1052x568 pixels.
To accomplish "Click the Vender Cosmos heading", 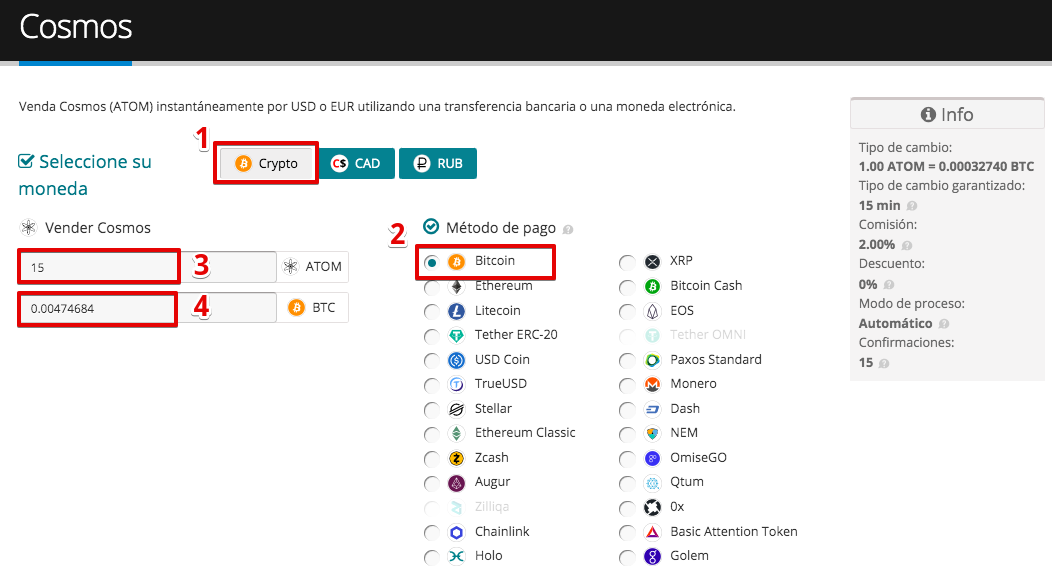I will (x=98, y=228).
